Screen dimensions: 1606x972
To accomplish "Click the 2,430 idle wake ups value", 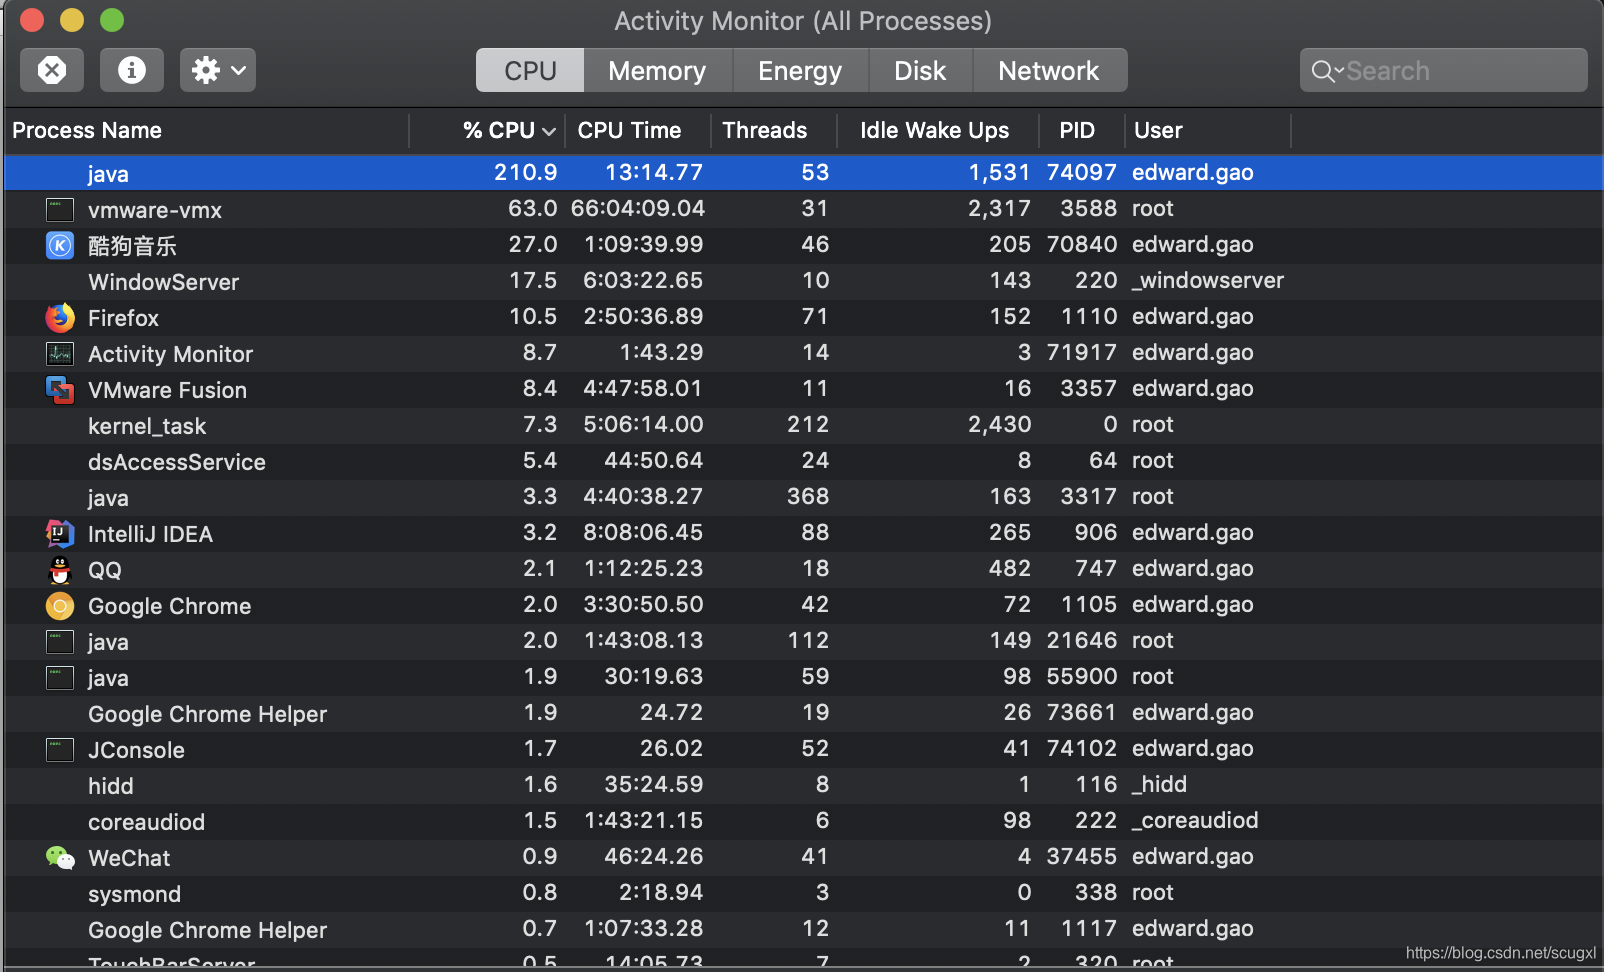I will coord(999,424).
